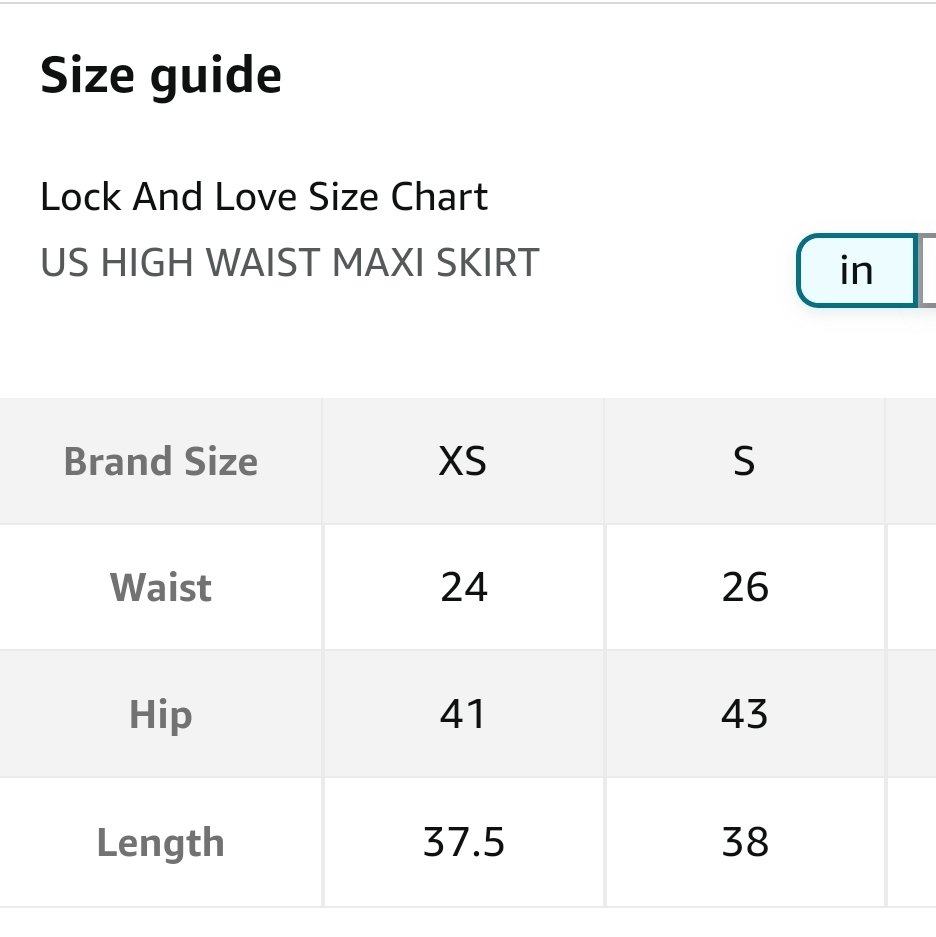This screenshot has width=936, height=937.
Task: Click the S waist value 26
Action: (745, 587)
